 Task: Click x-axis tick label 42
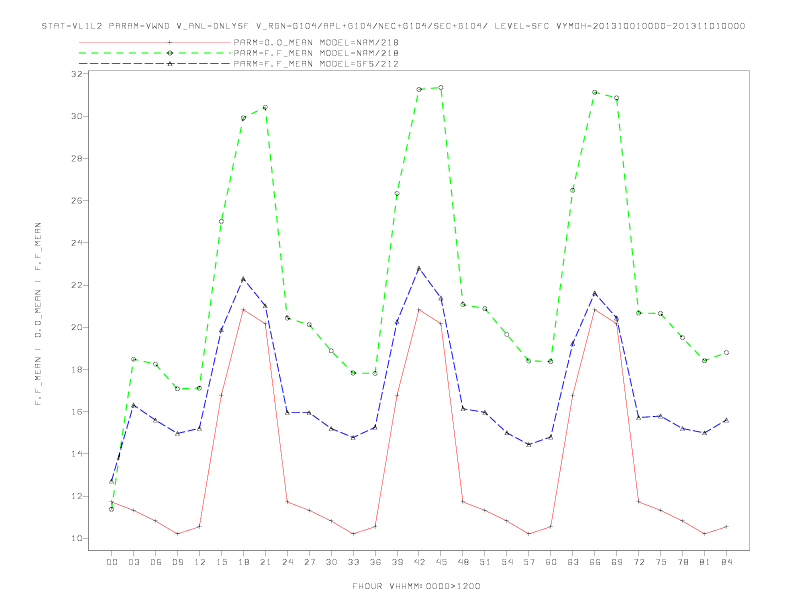click(x=419, y=562)
